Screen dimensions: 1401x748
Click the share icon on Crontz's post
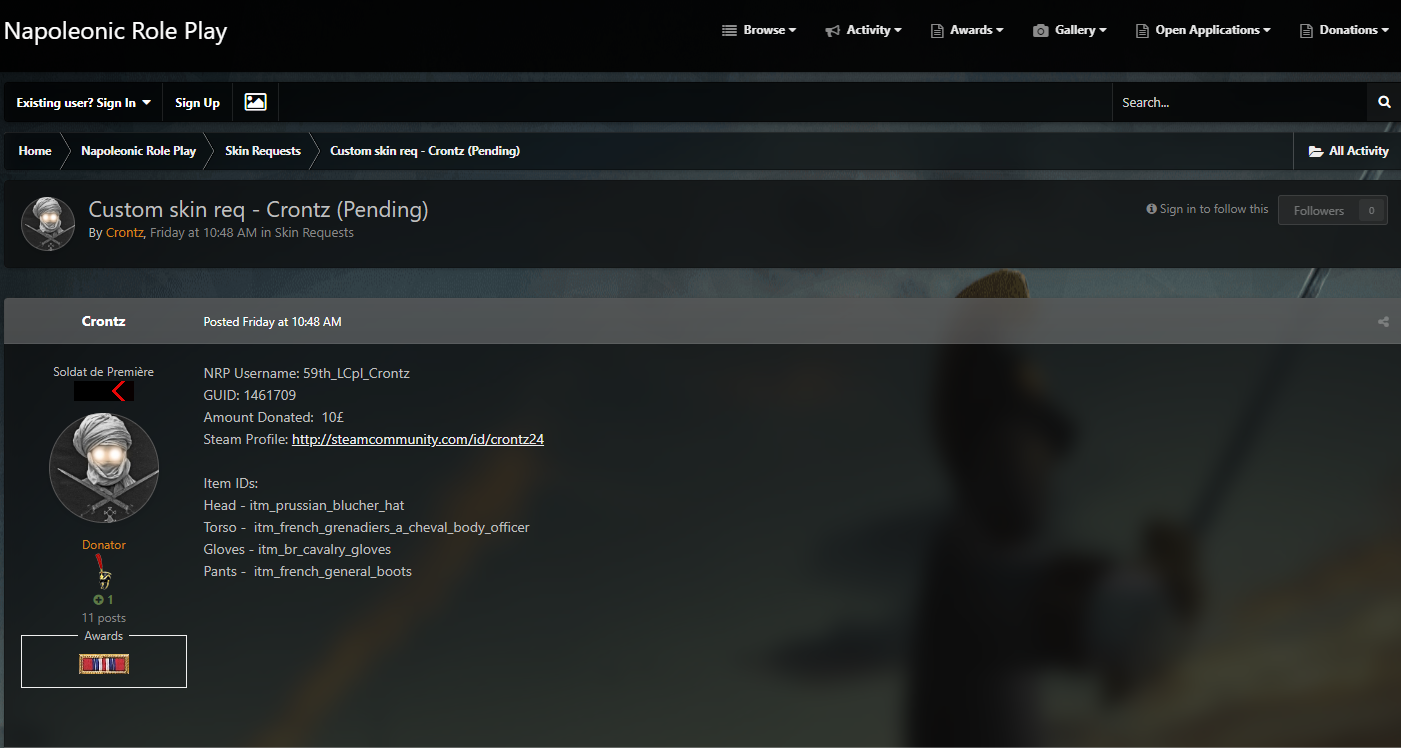tap(1383, 322)
